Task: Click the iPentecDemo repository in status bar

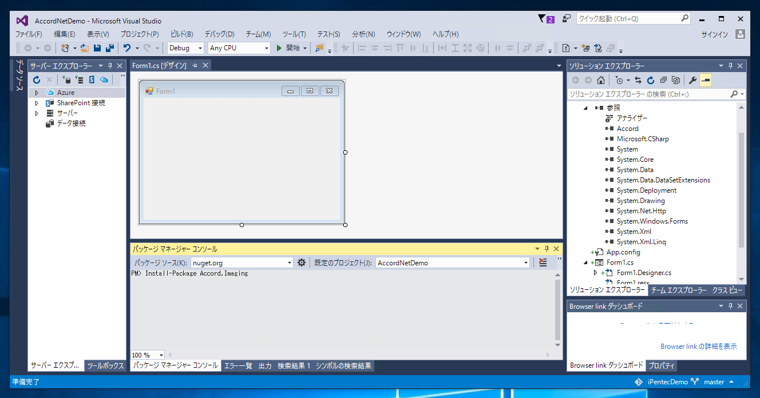Action: pos(667,382)
